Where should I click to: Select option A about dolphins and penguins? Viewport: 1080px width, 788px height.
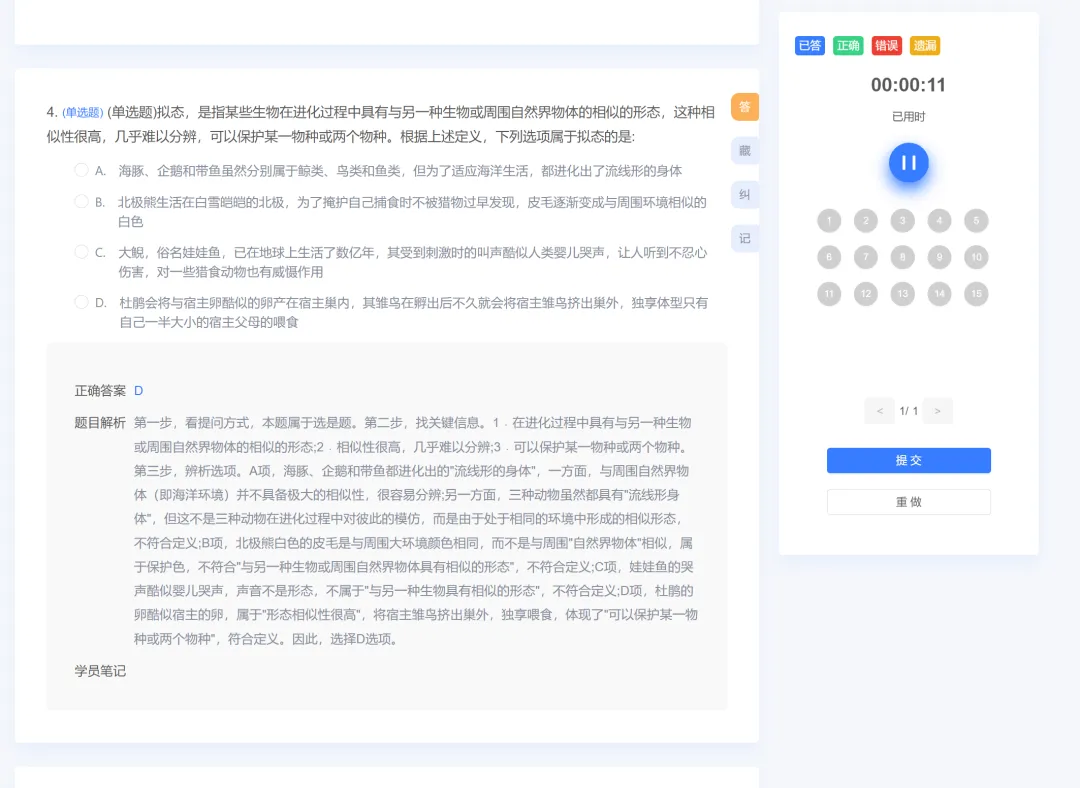click(81, 170)
